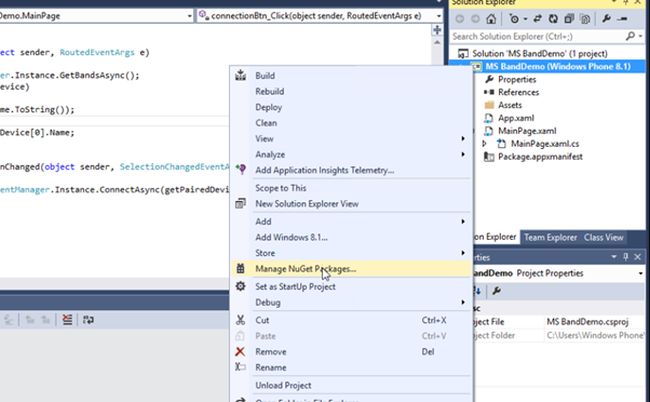Click magnifier search icon in Solution Explorer
Image resolution: width=650 pixels, height=402 pixels.
pyautogui.click(x=631, y=36)
